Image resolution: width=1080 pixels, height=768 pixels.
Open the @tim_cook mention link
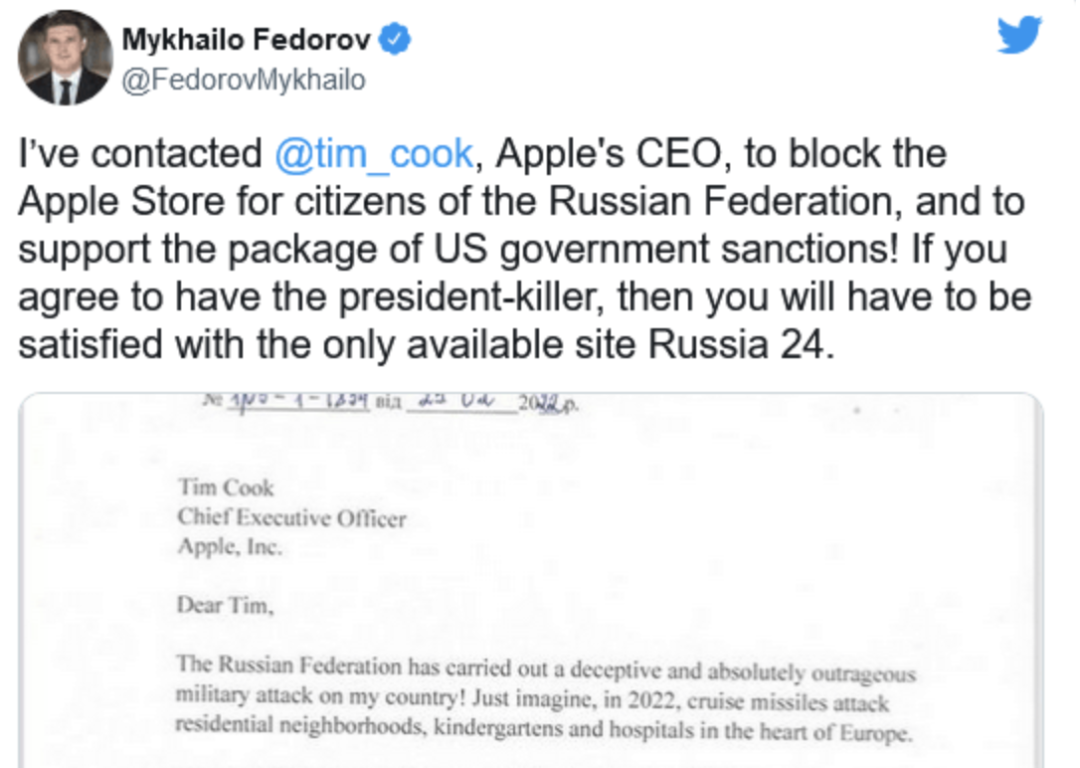pyautogui.click(x=373, y=154)
